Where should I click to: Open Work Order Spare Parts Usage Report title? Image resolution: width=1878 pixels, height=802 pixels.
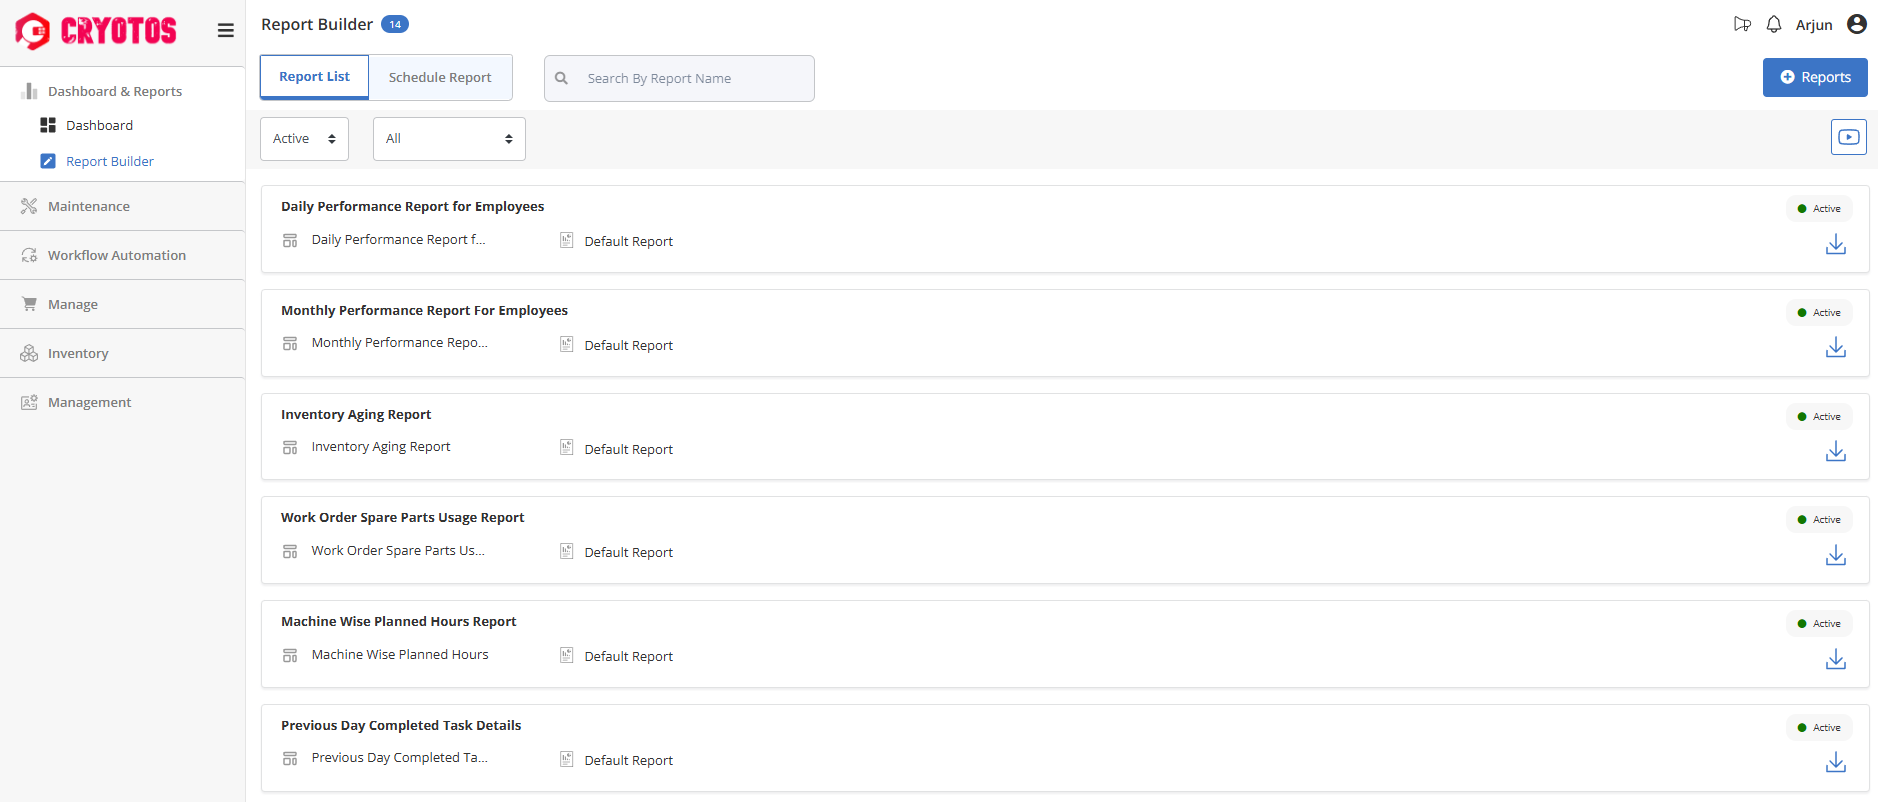pos(402,517)
